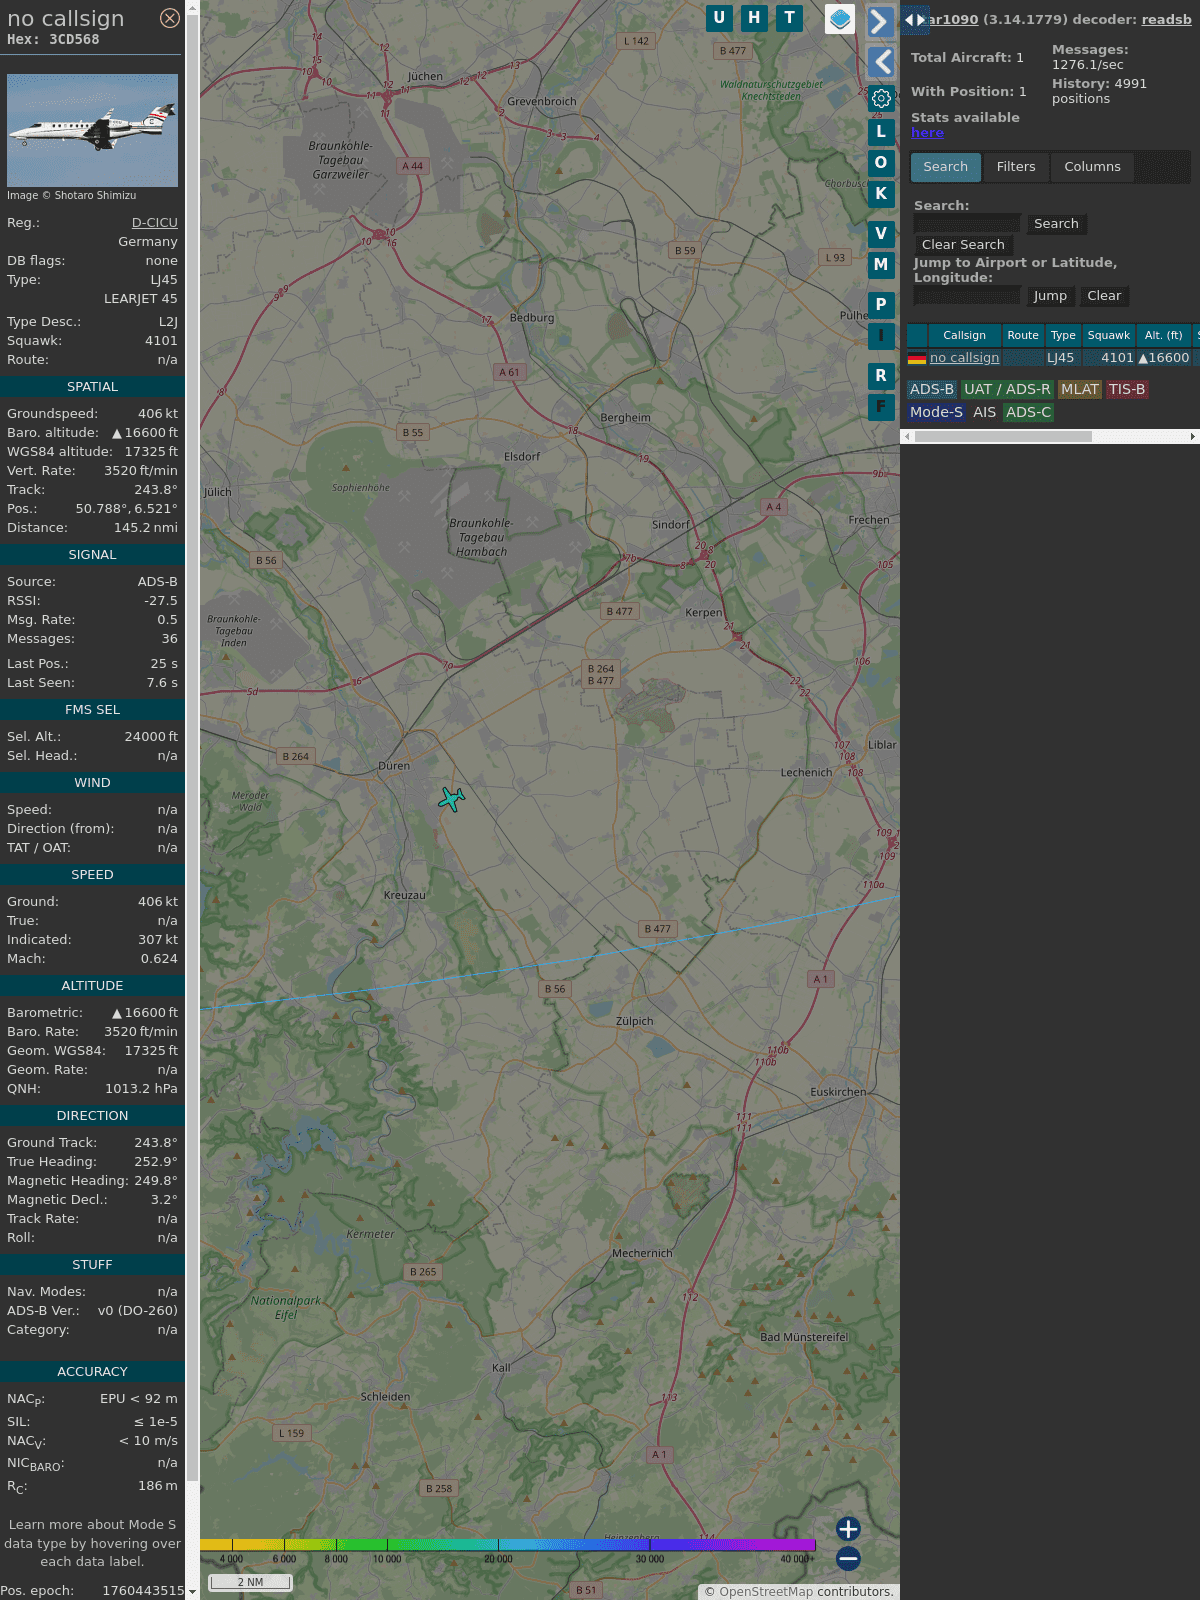
Task: Sort table by Type column header
Action: [x=1063, y=336]
